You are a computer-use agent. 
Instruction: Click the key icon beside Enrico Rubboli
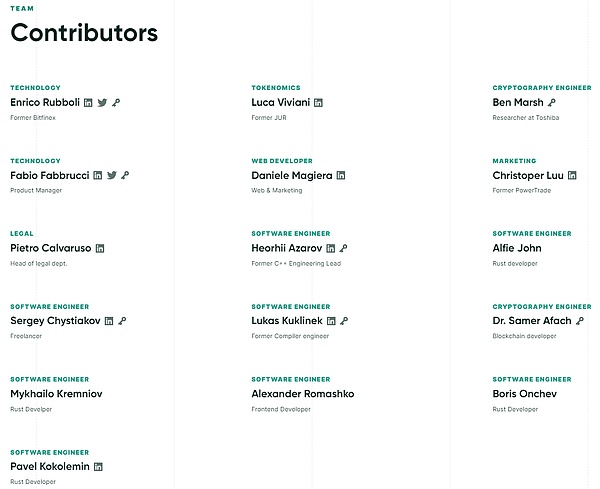click(116, 102)
